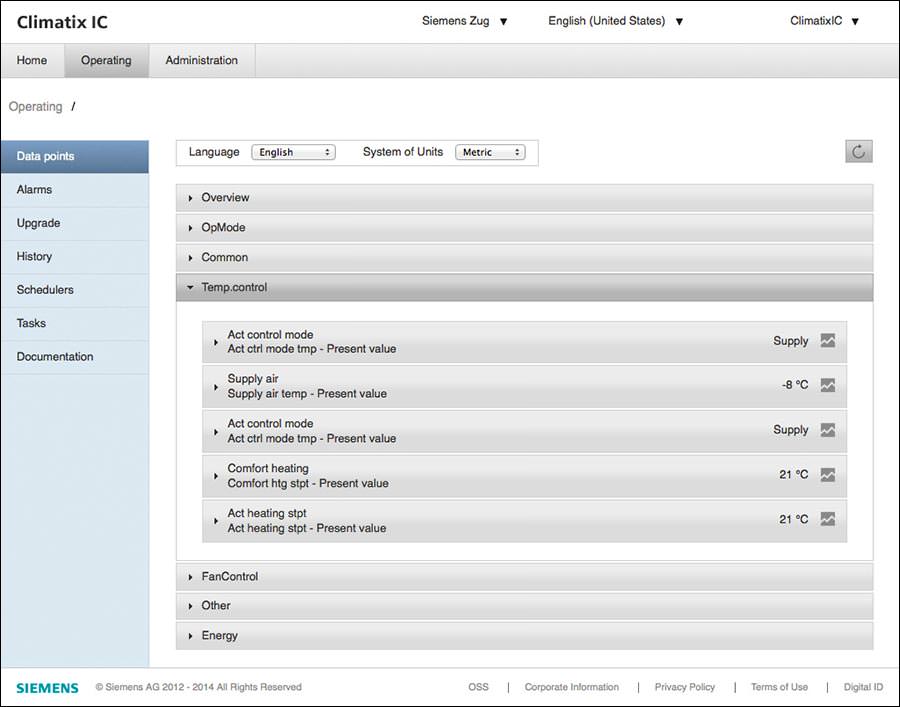Expand the Overview section
Viewport: 900px width, 707px height.
coord(525,197)
